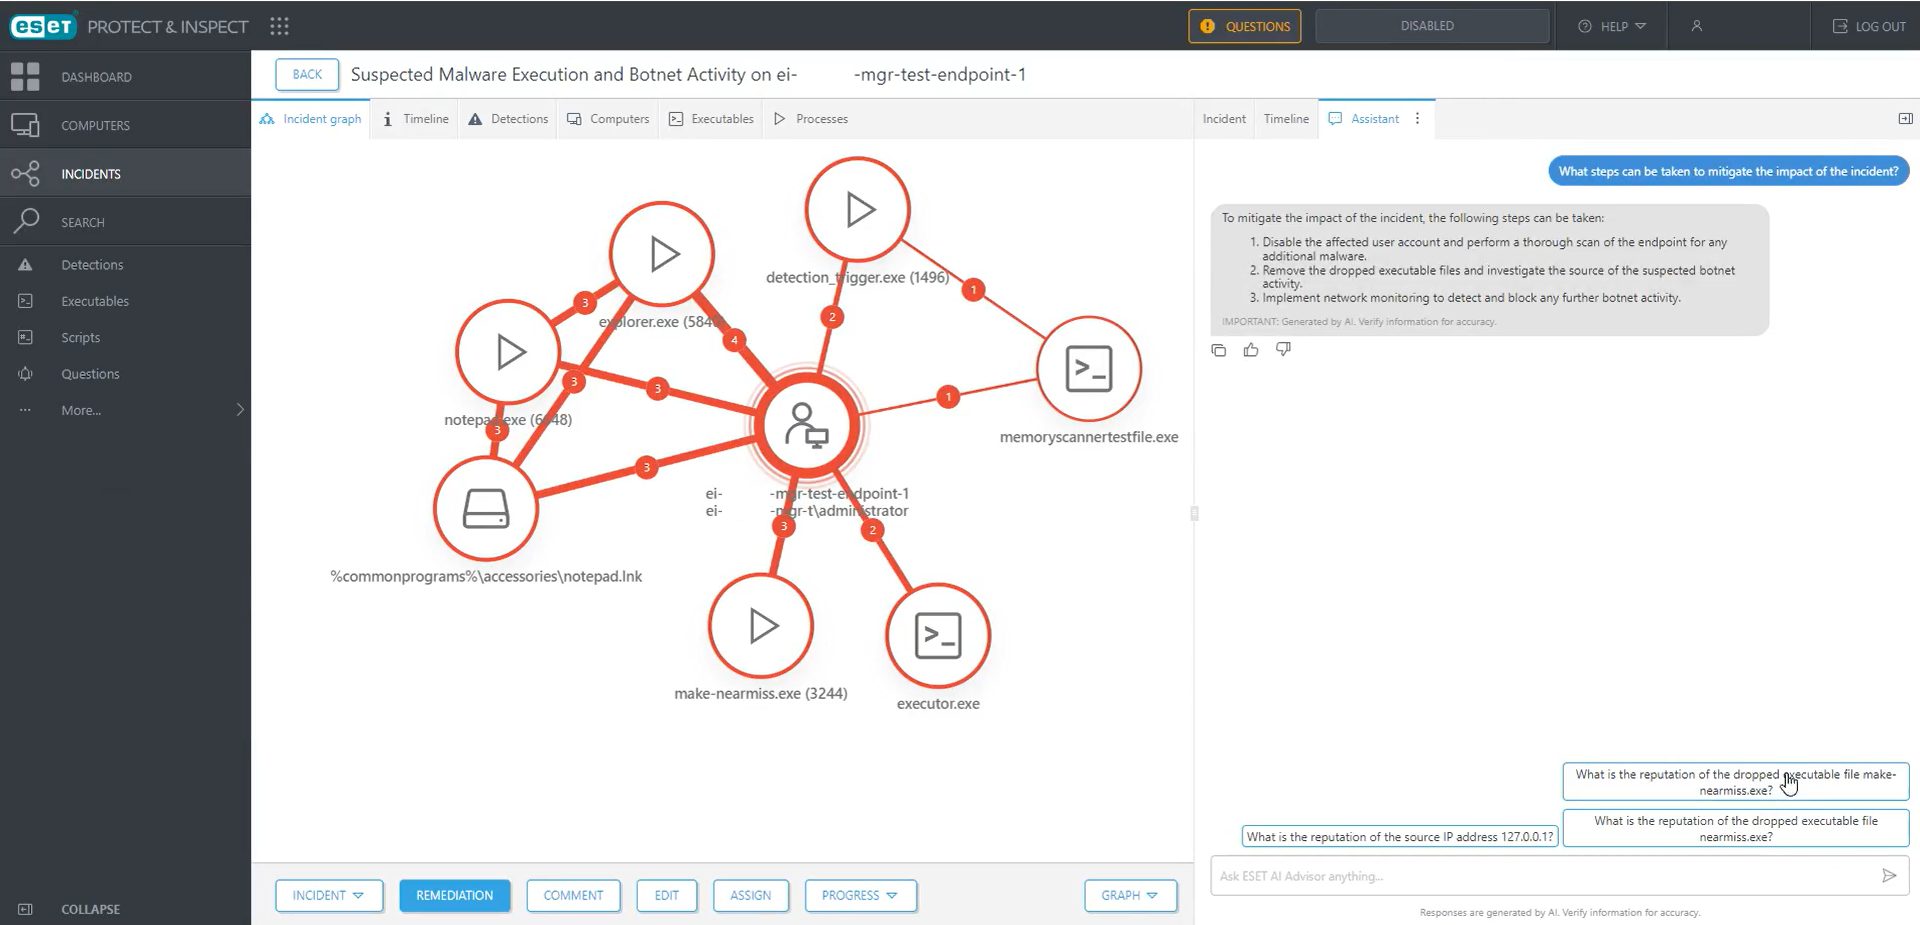
Task: Click LOG OUT
Action: coord(1869,26)
